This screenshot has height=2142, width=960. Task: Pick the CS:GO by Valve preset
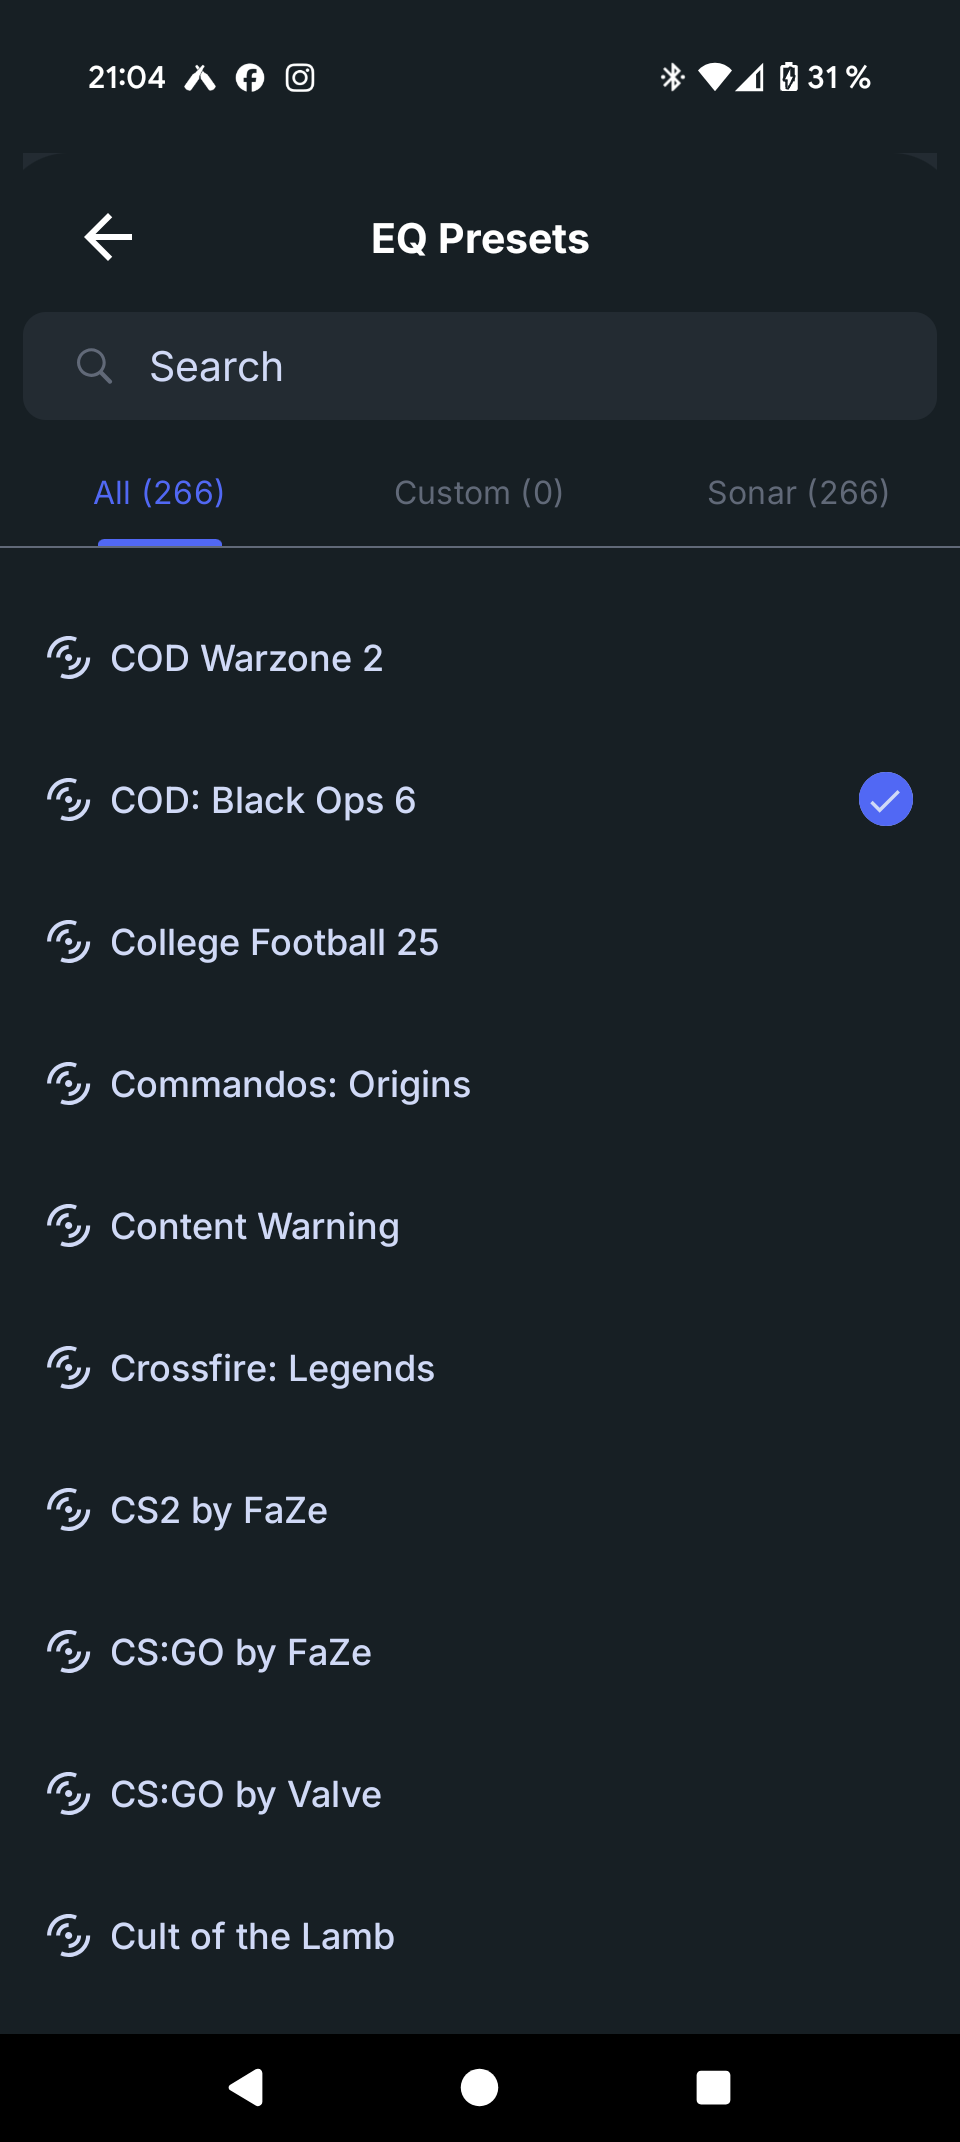coord(246,1794)
